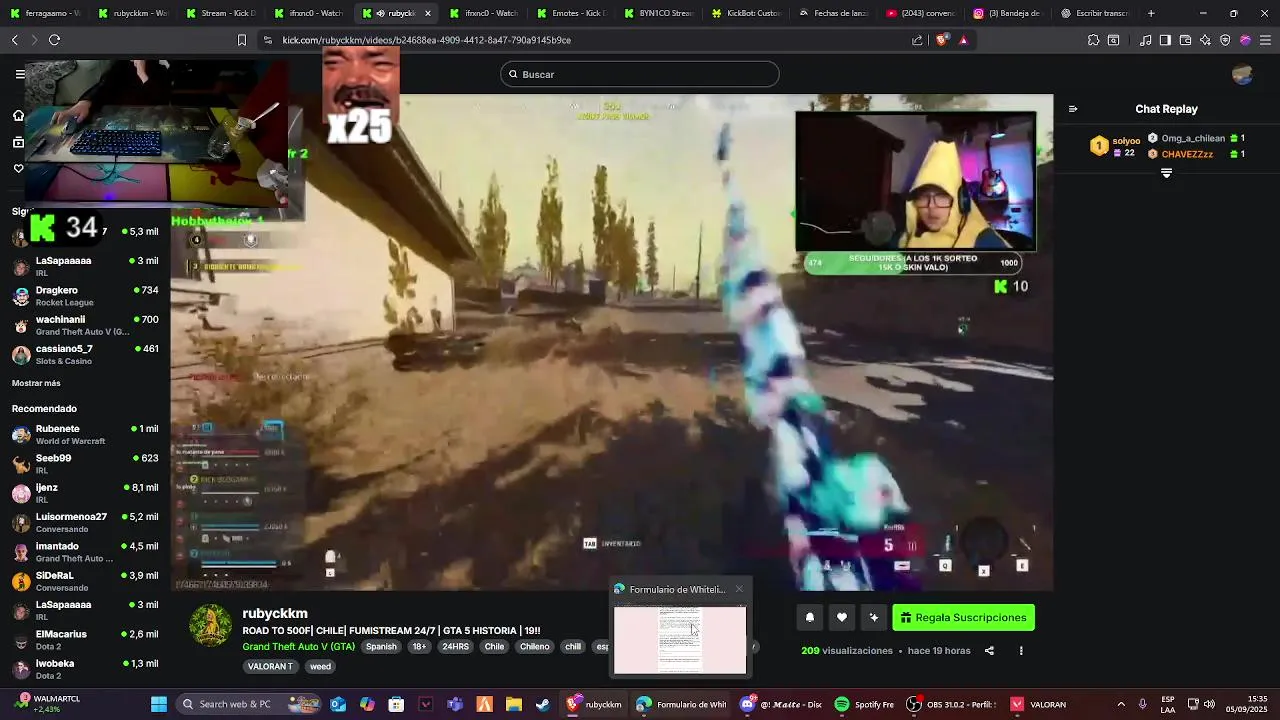Open imantado recommended channel
Screen dimensions: 1280x720
click(x=85, y=552)
